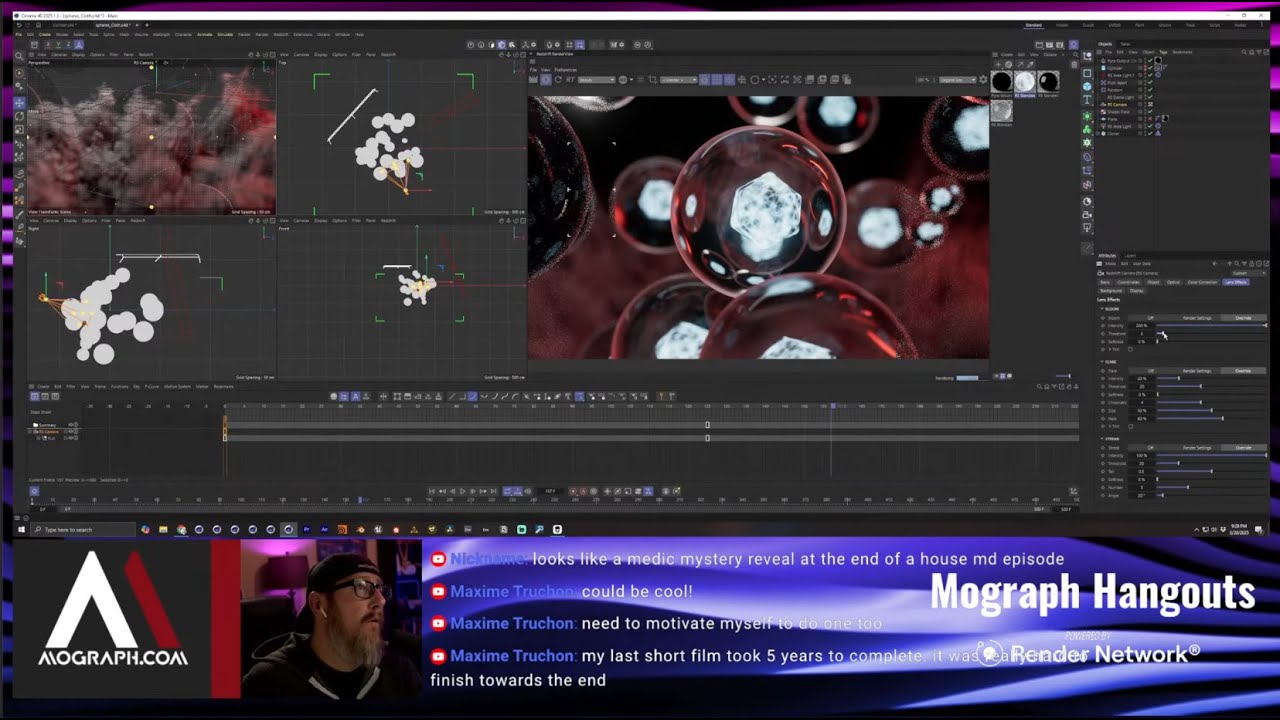The height and width of the screenshot is (720, 1280).
Task: Select the Move tool in left palette
Action: (x=19, y=102)
